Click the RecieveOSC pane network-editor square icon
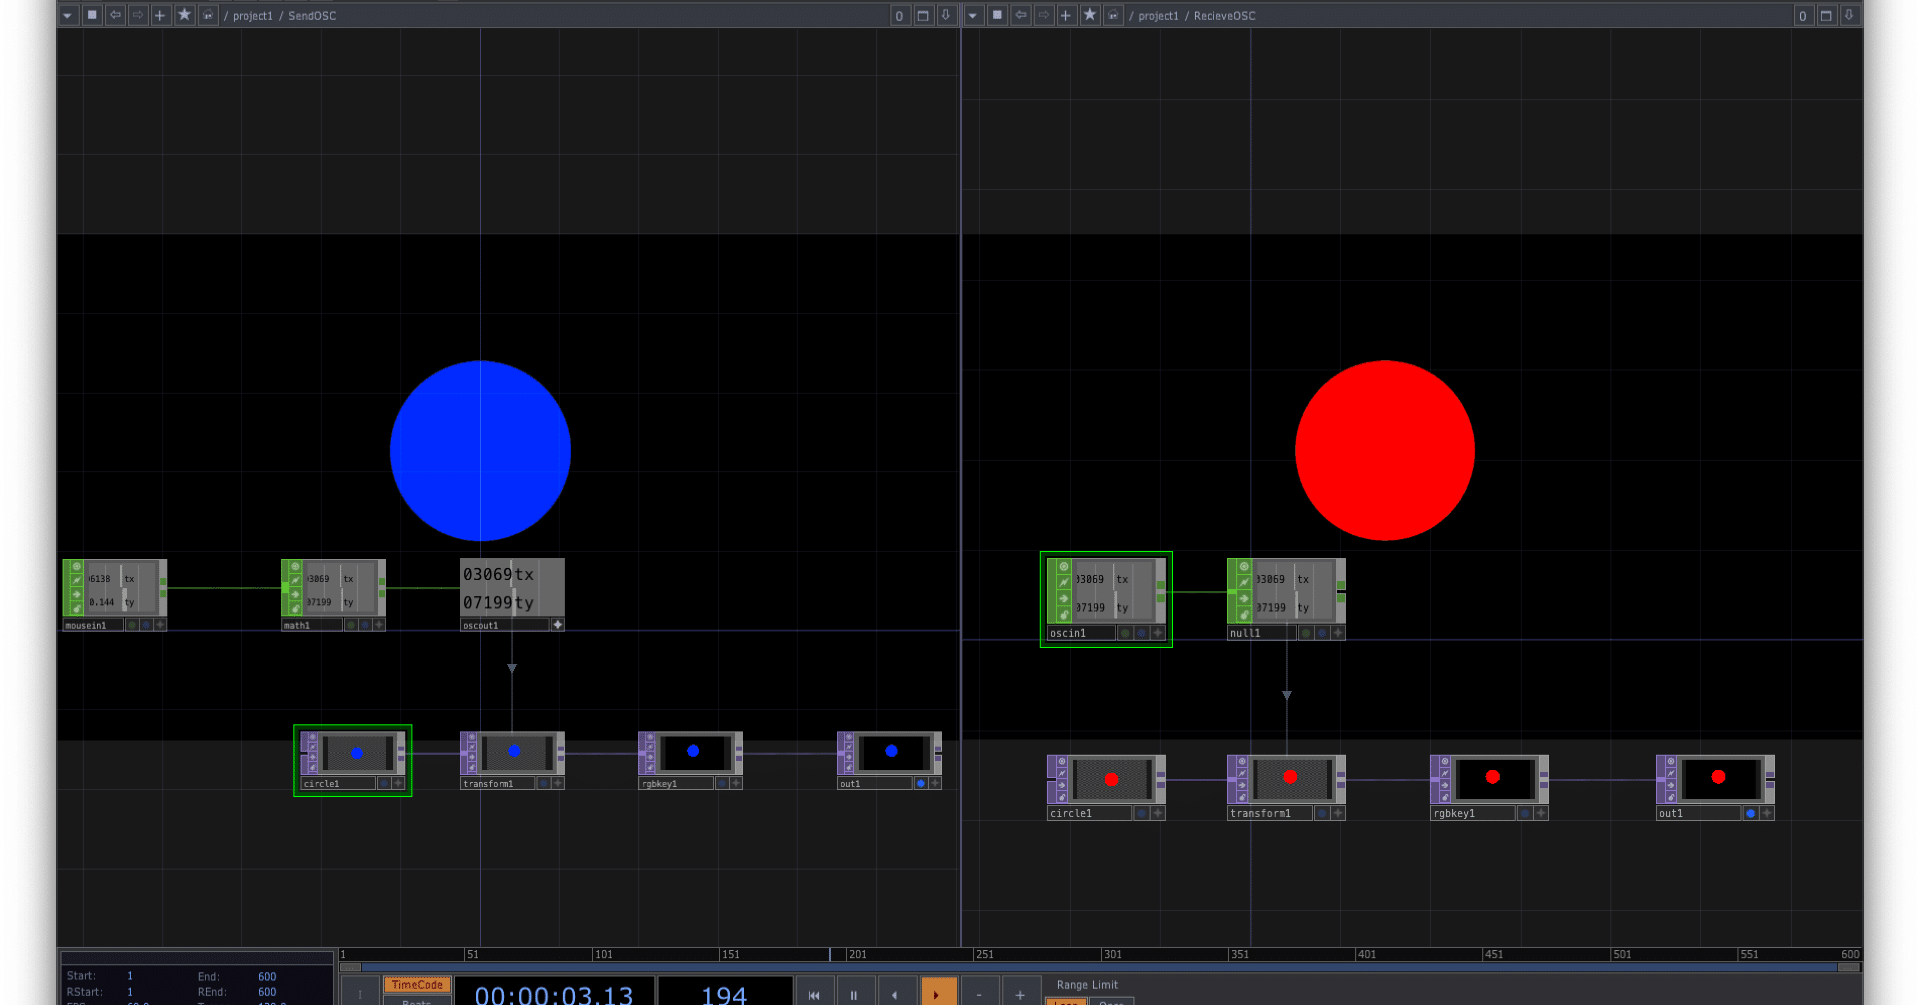The image size is (1920, 1005). pos(997,15)
